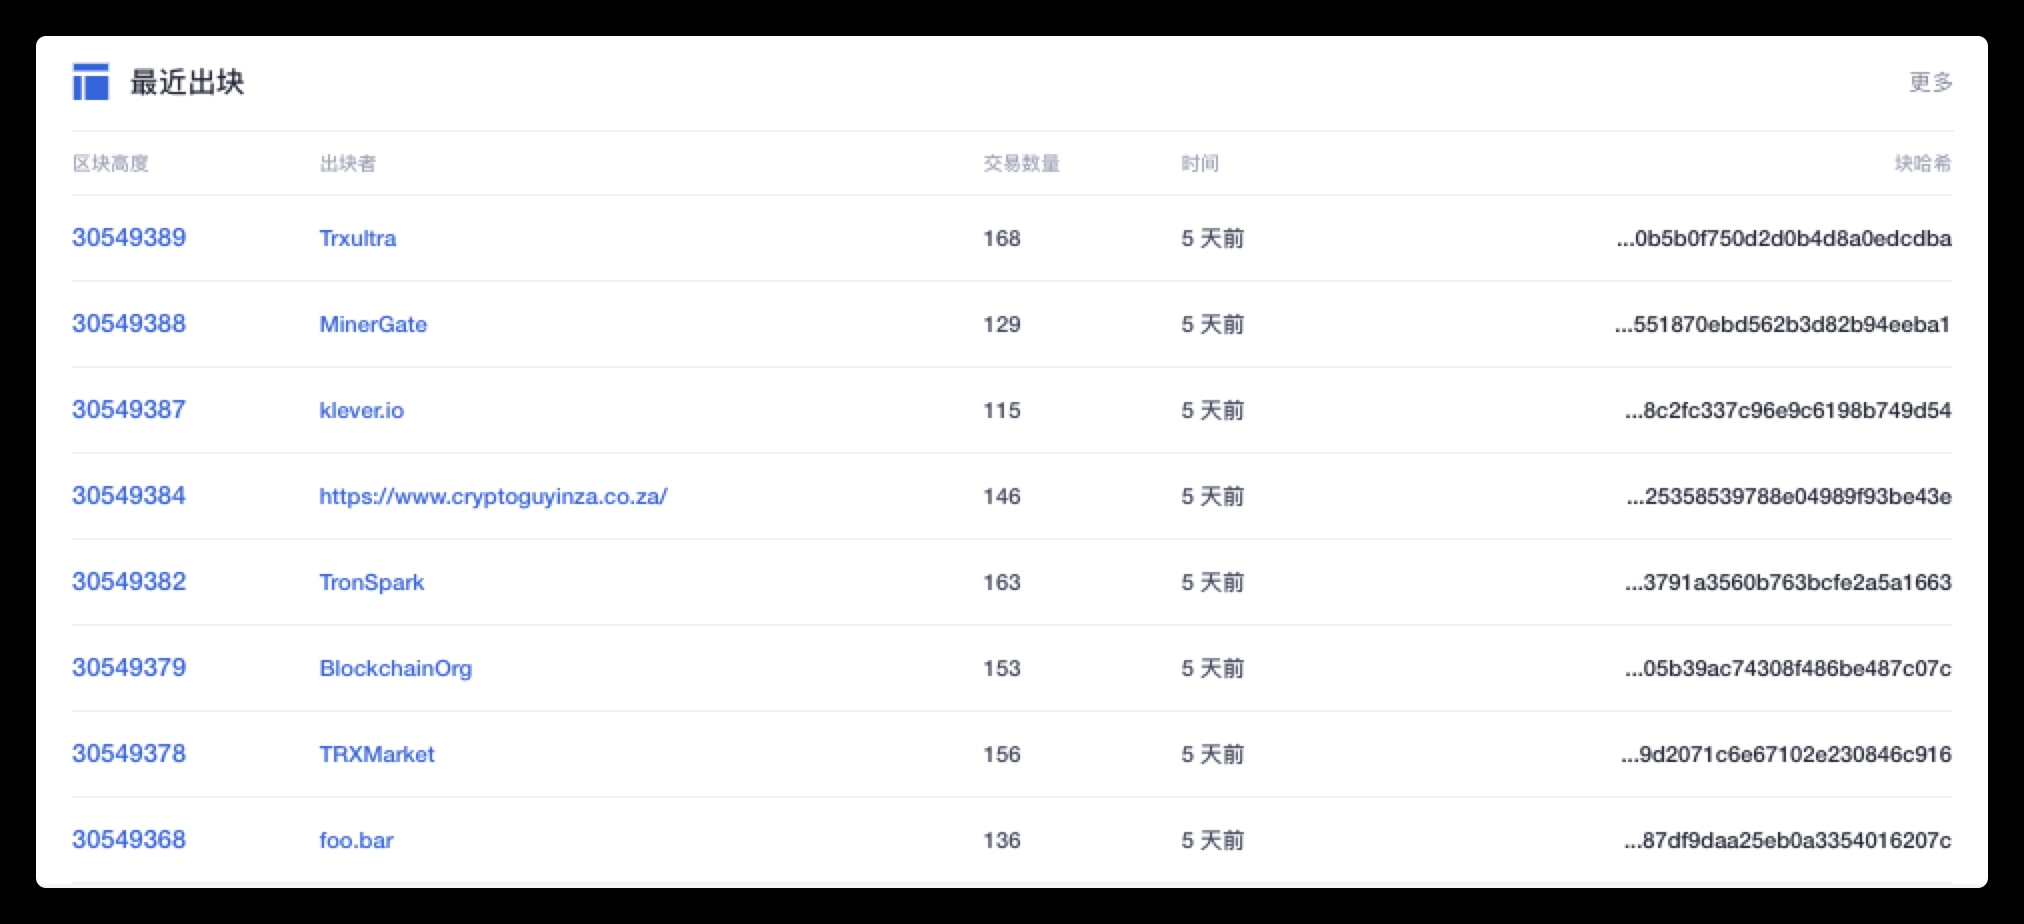The height and width of the screenshot is (924, 2024).
Task: Open producer BlockchainOrg
Action: (396, 668)
